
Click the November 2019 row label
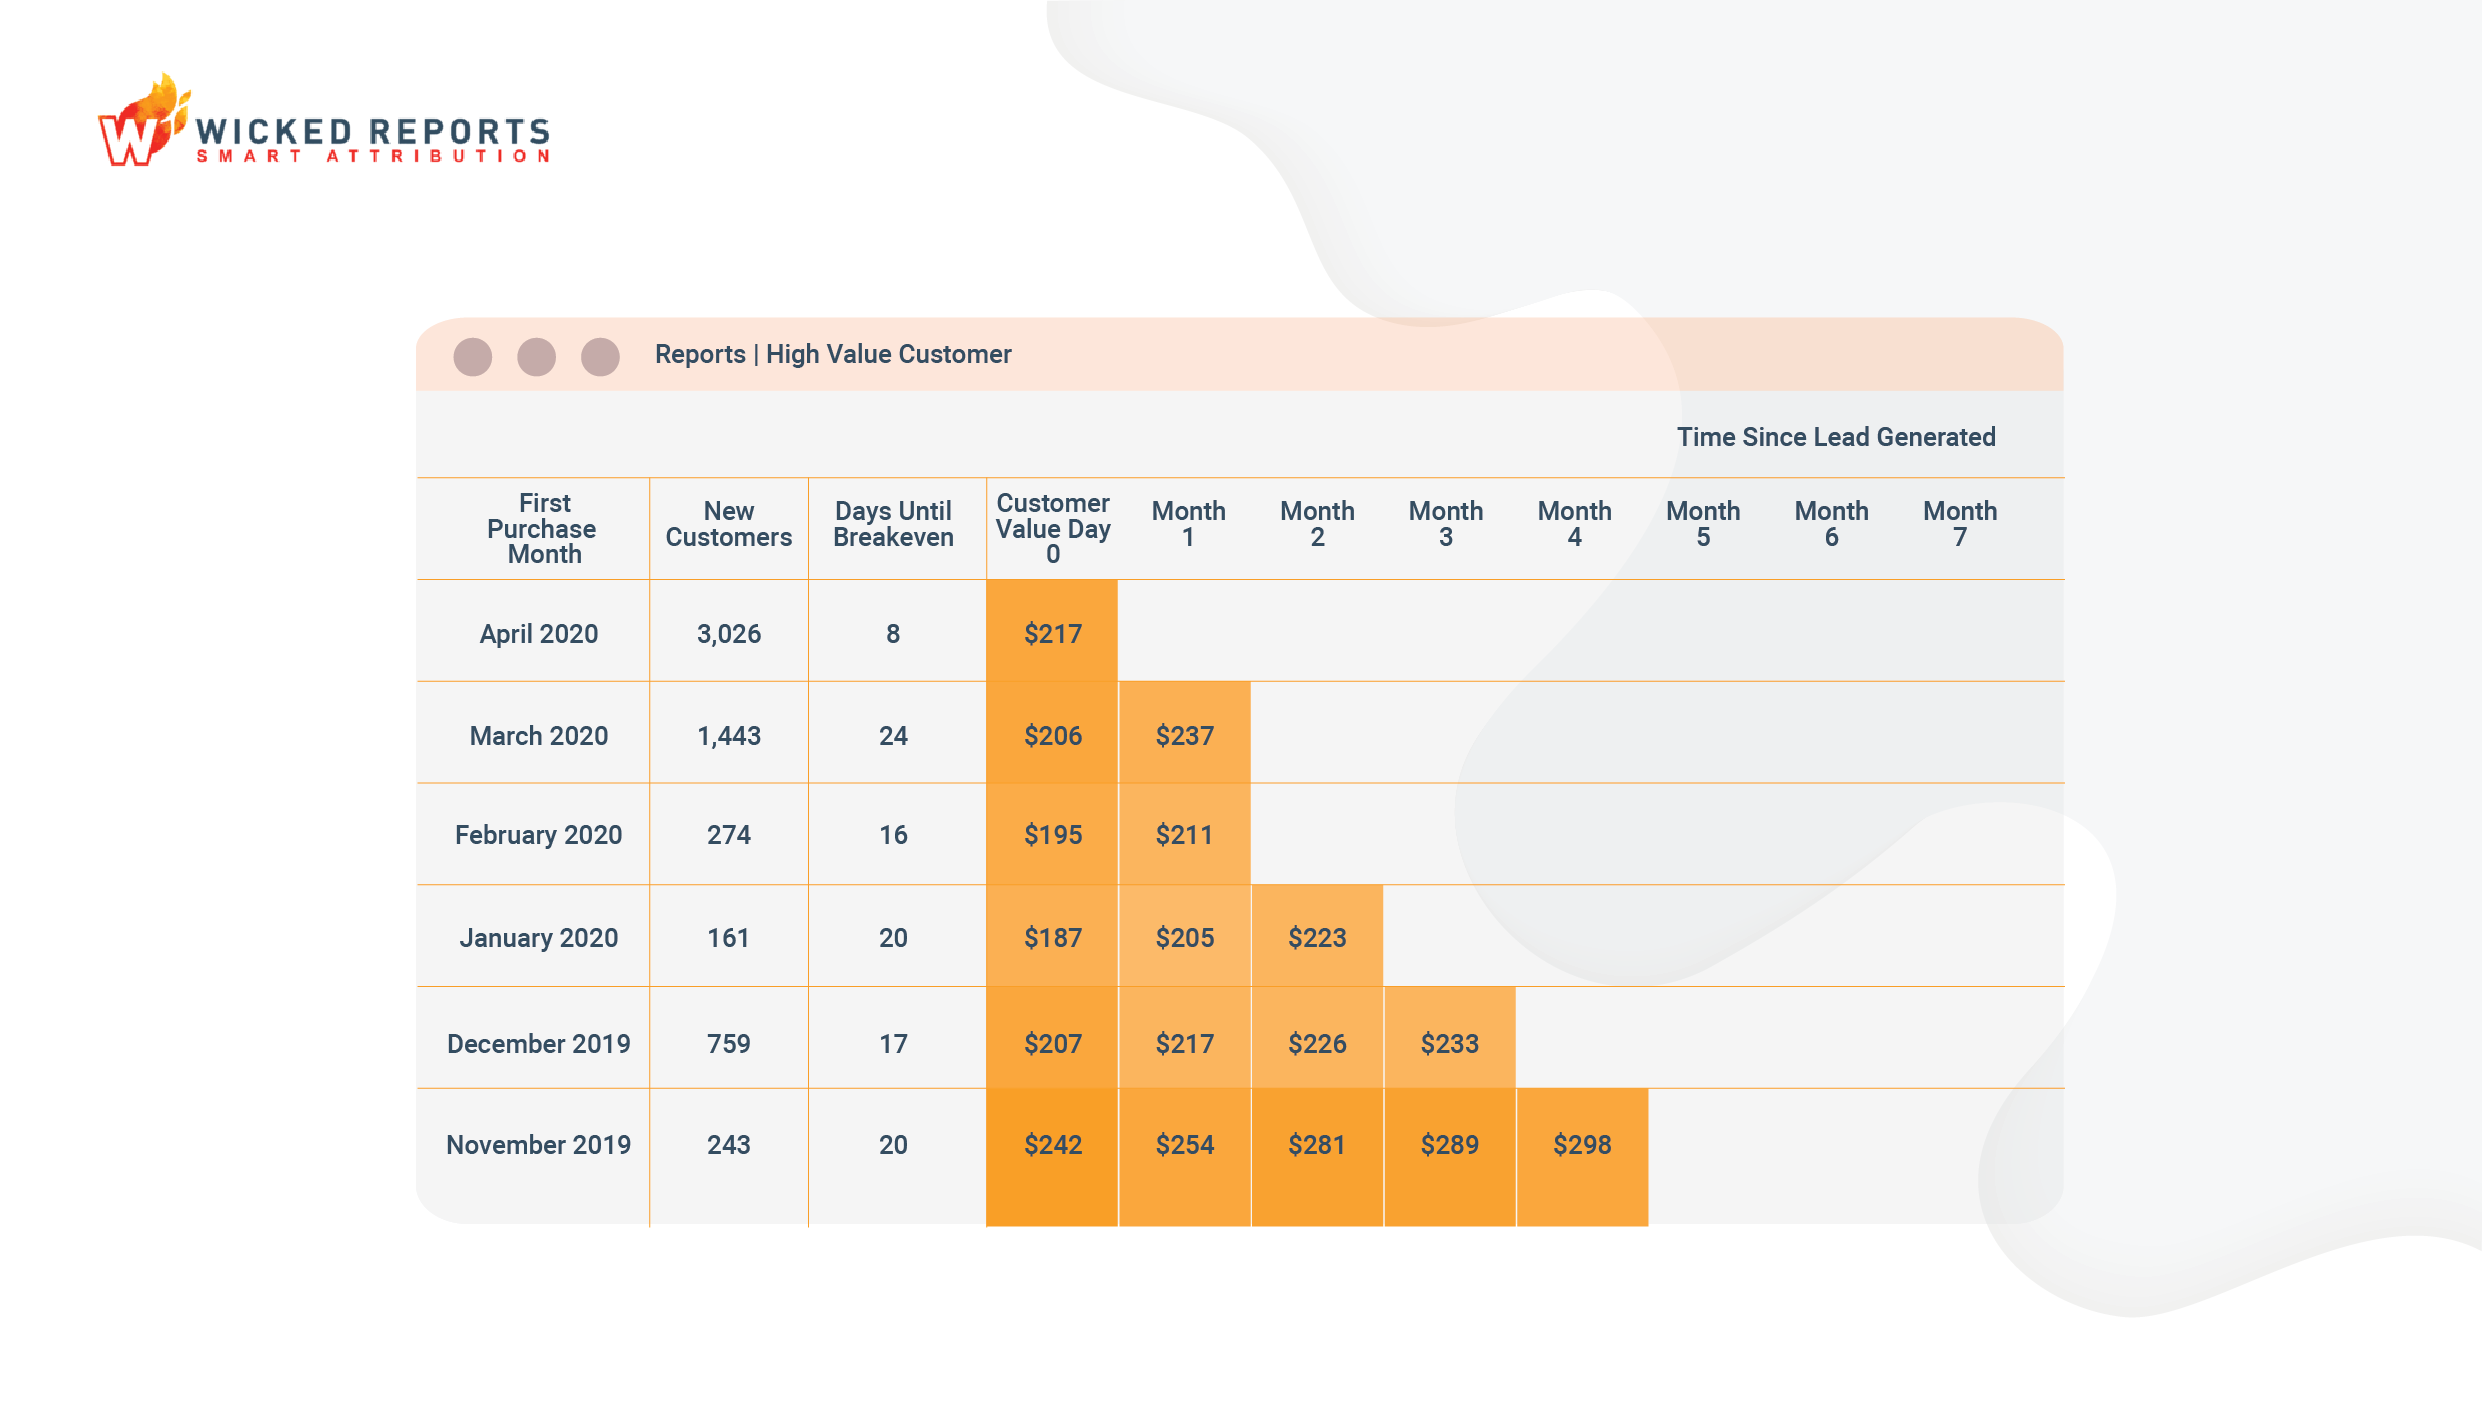(538, 1145)
